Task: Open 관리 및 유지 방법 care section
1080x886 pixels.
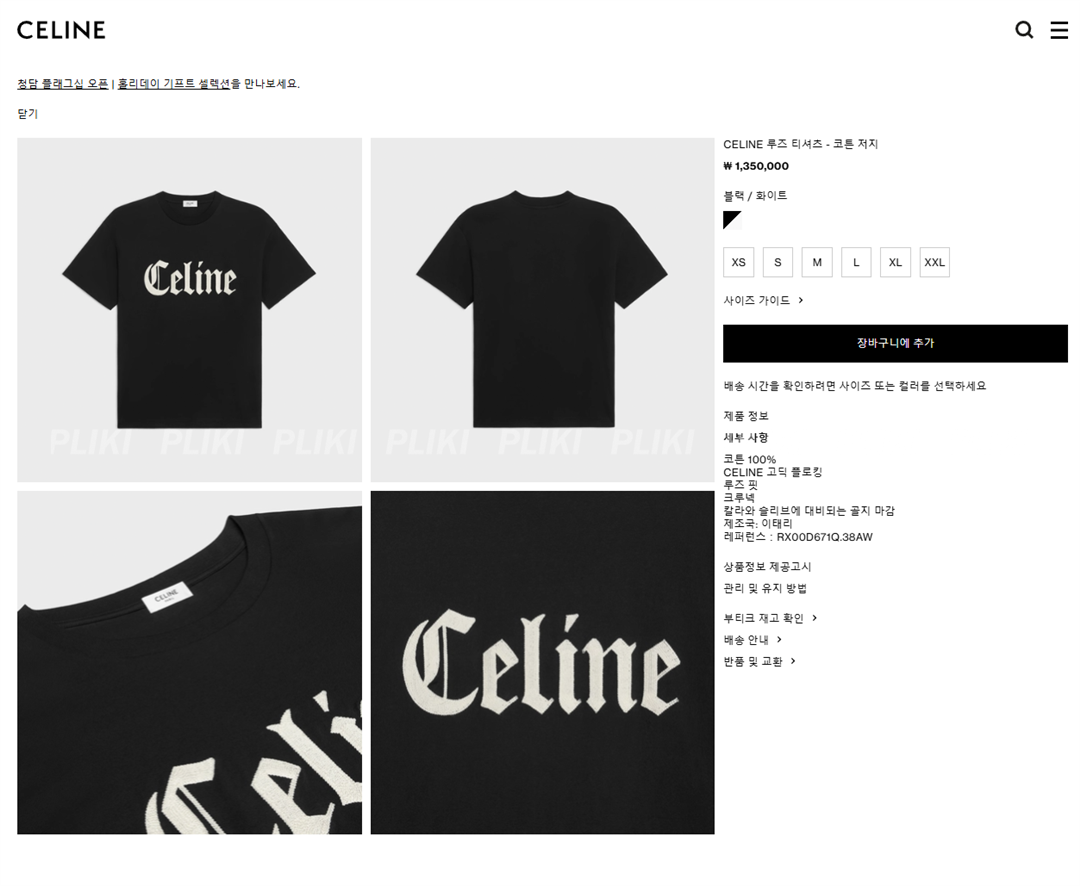Action: (x=765, y=588)
